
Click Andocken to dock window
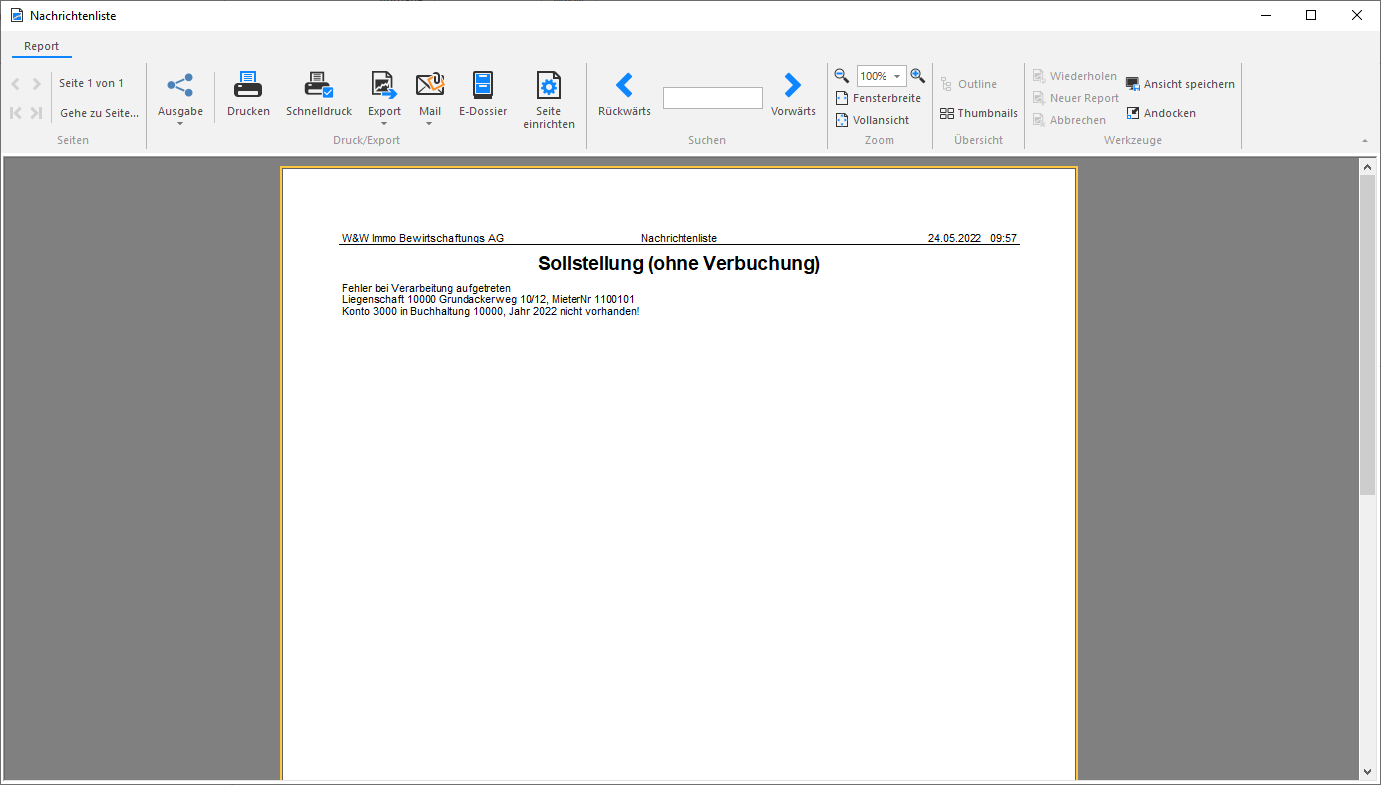pos(1161,113)
